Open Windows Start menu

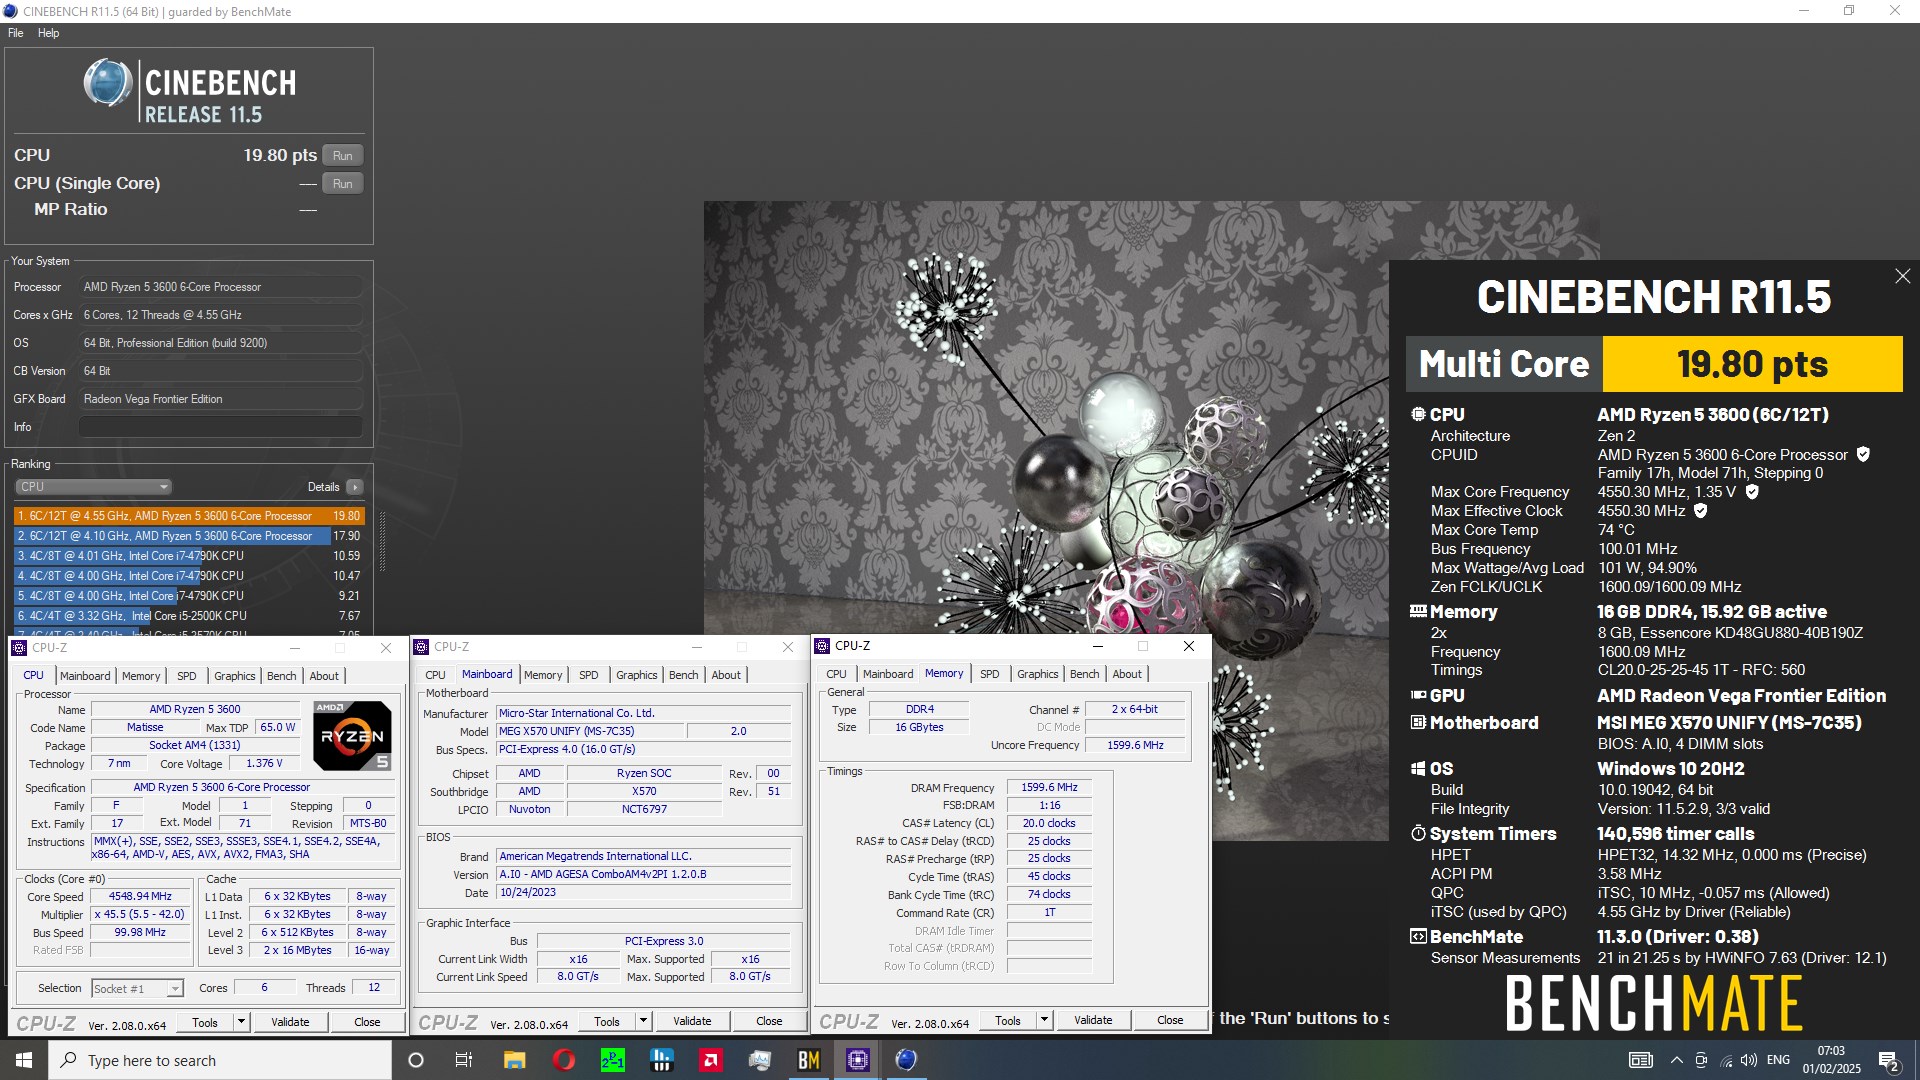24,1060
